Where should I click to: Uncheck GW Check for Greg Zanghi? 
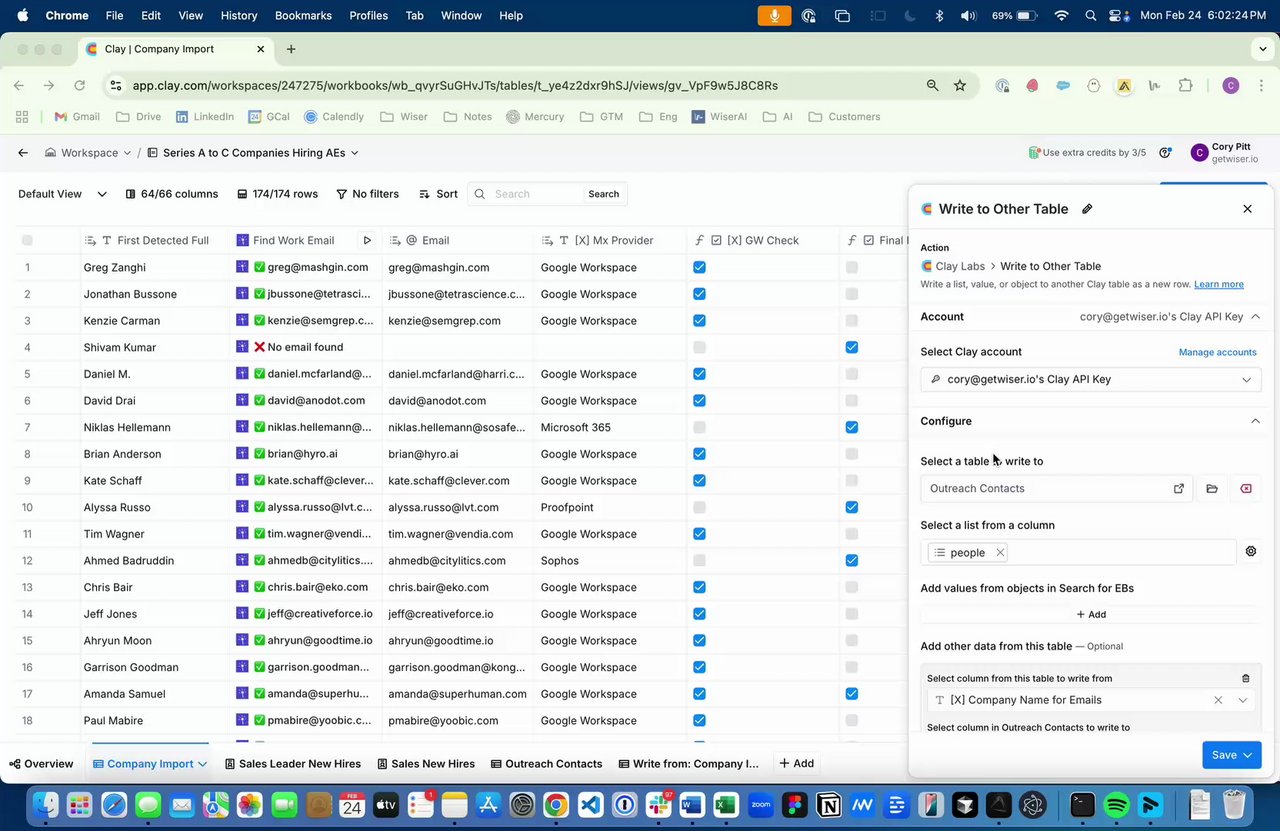click(x=699, y=267)
